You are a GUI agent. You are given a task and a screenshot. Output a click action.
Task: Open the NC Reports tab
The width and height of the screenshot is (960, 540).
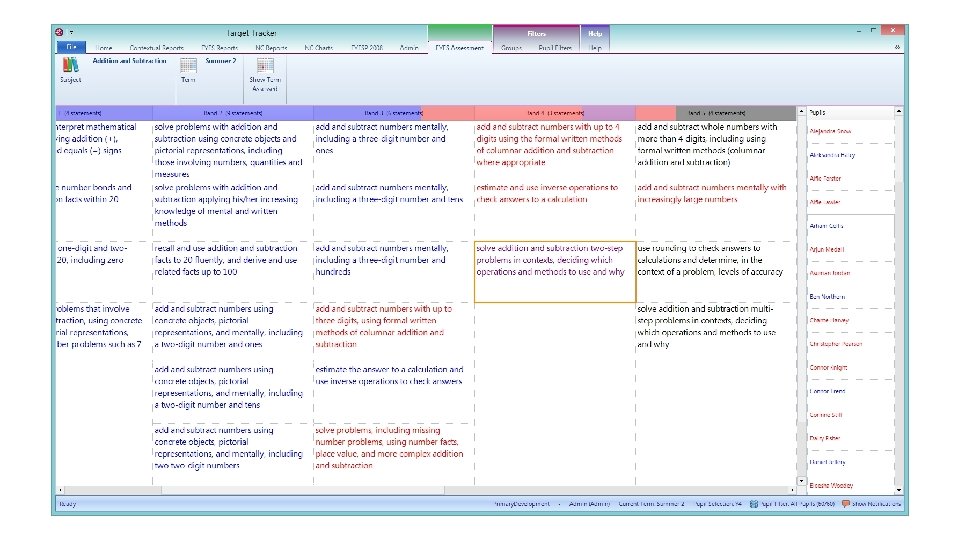tap(271, 48)
